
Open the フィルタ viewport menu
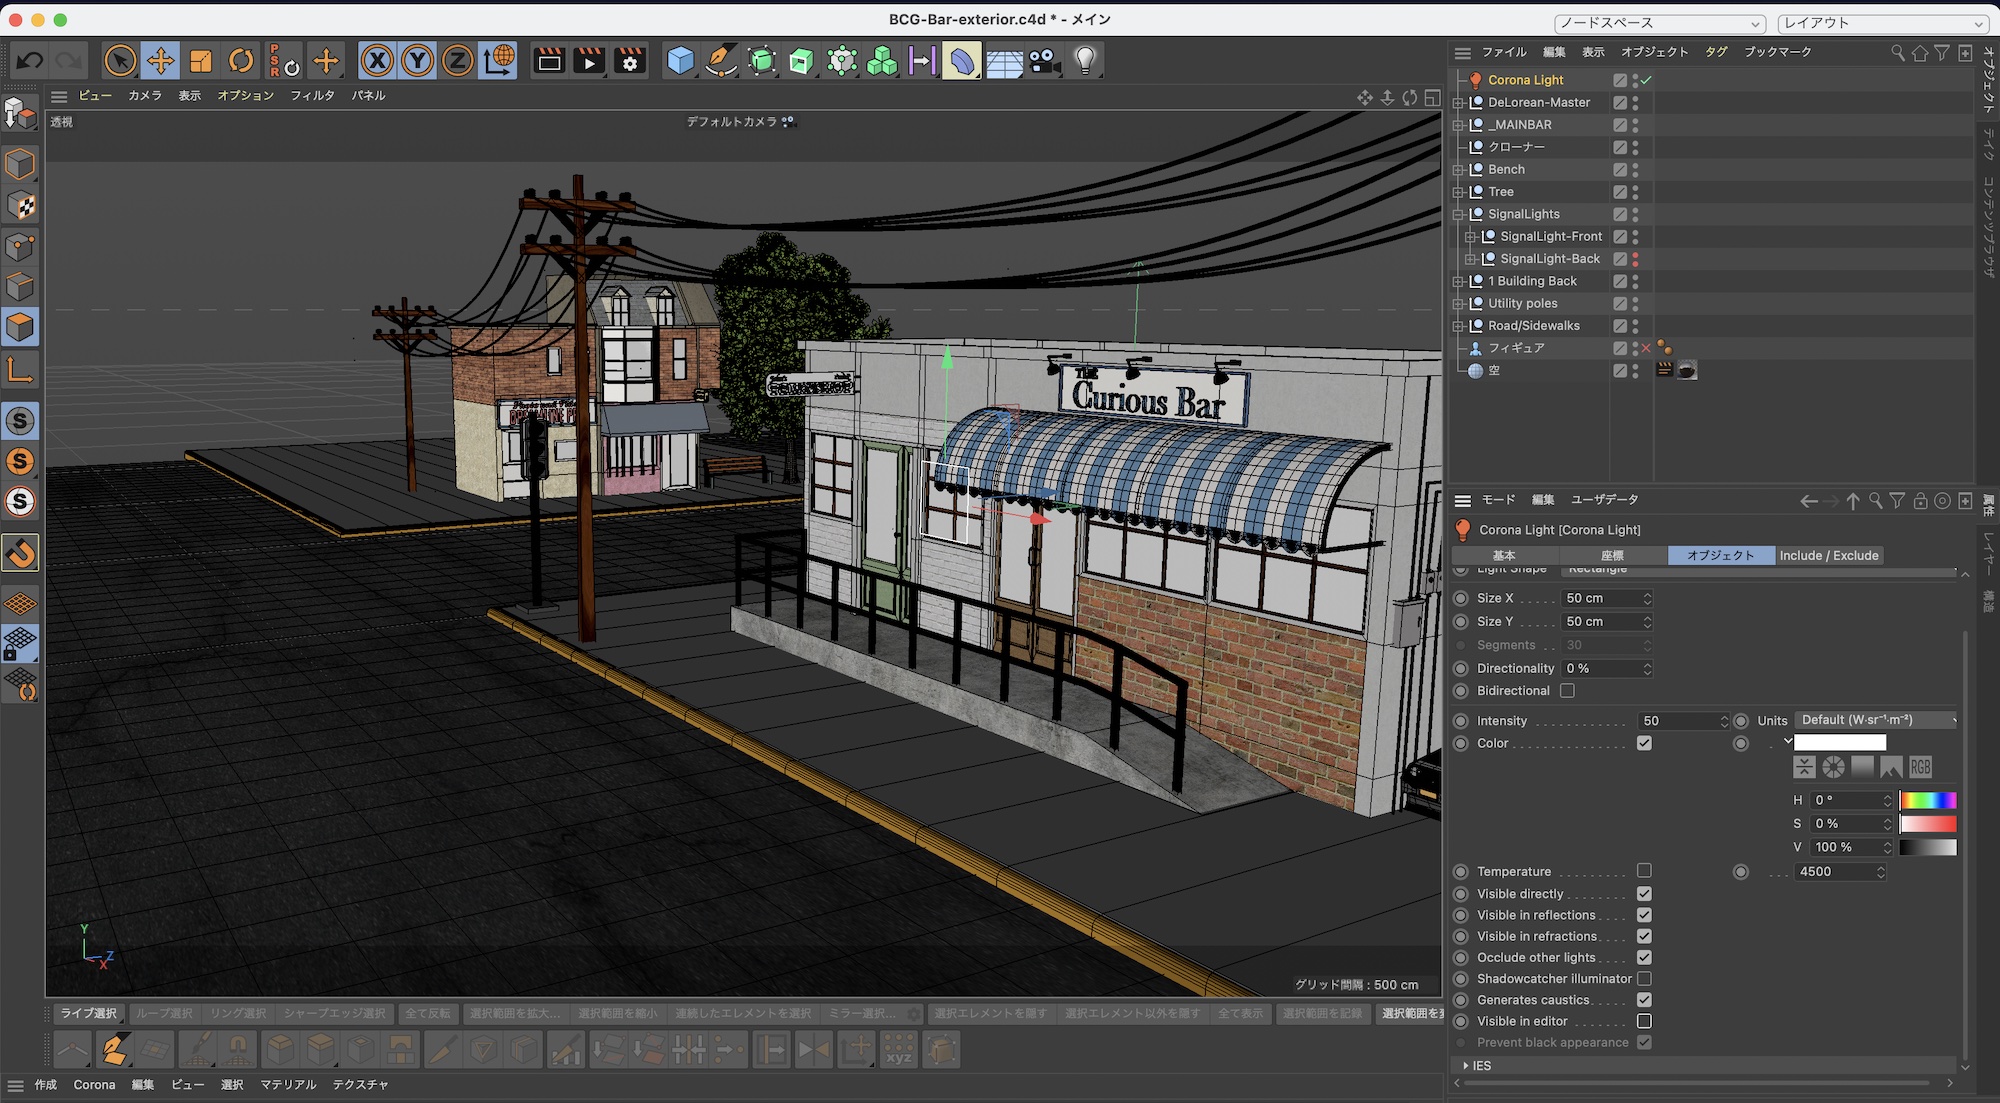pyautogui.click(x=312, y=96)
